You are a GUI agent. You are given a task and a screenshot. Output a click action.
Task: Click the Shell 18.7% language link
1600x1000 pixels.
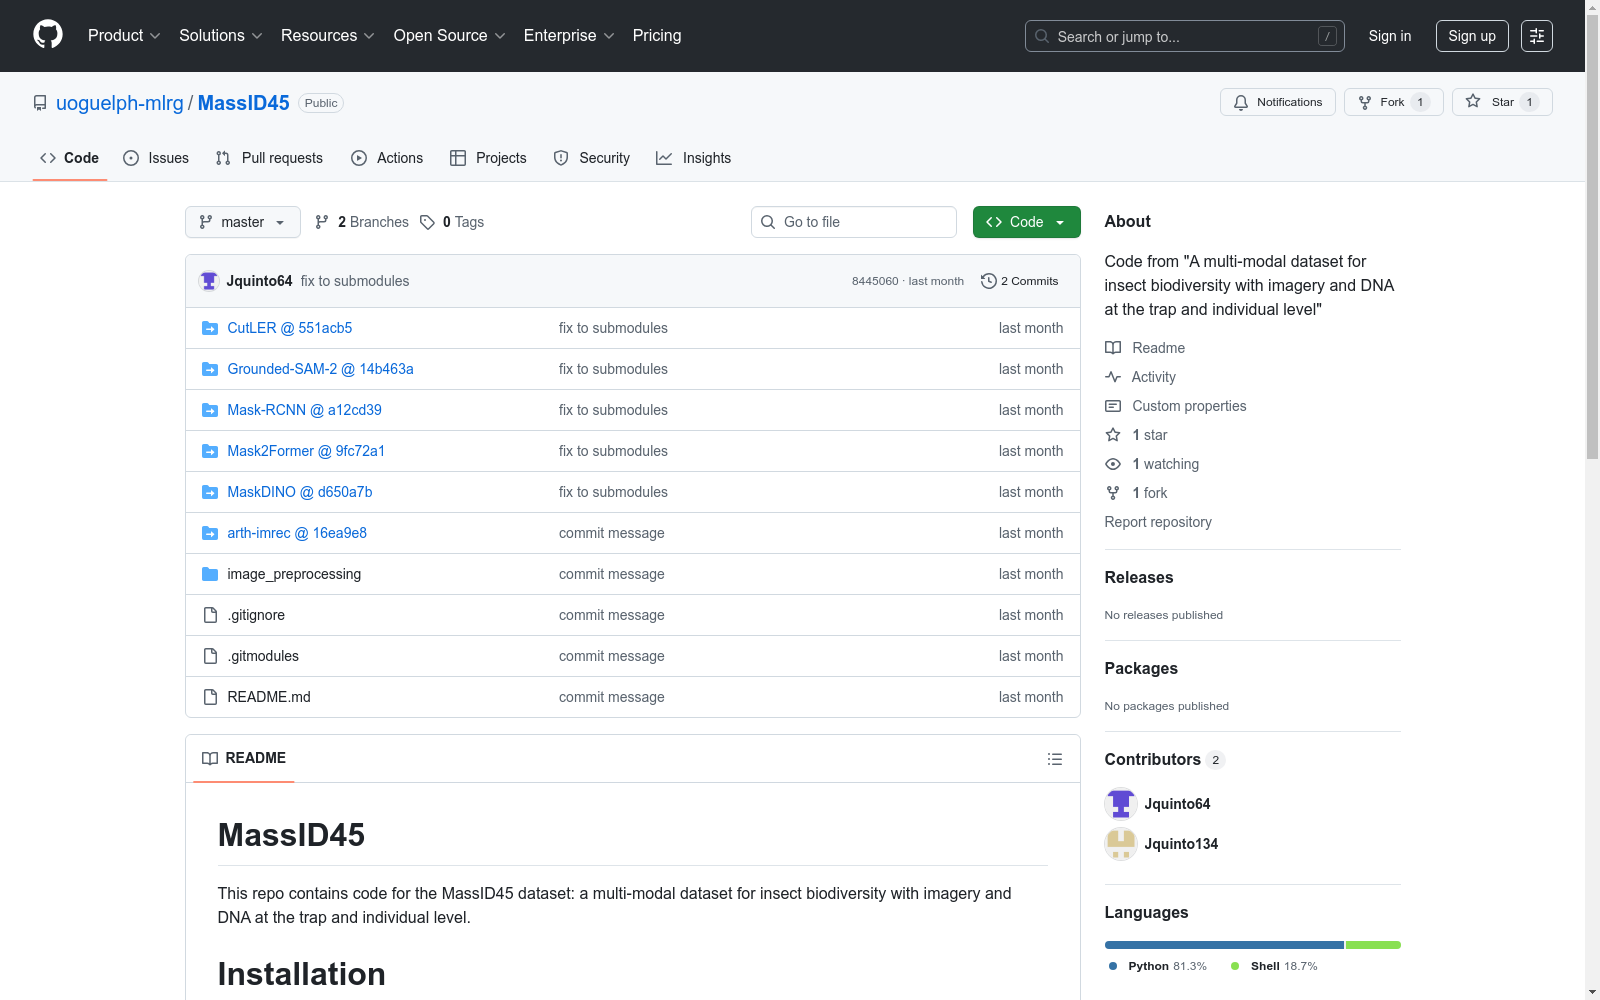coord(1274,966)
